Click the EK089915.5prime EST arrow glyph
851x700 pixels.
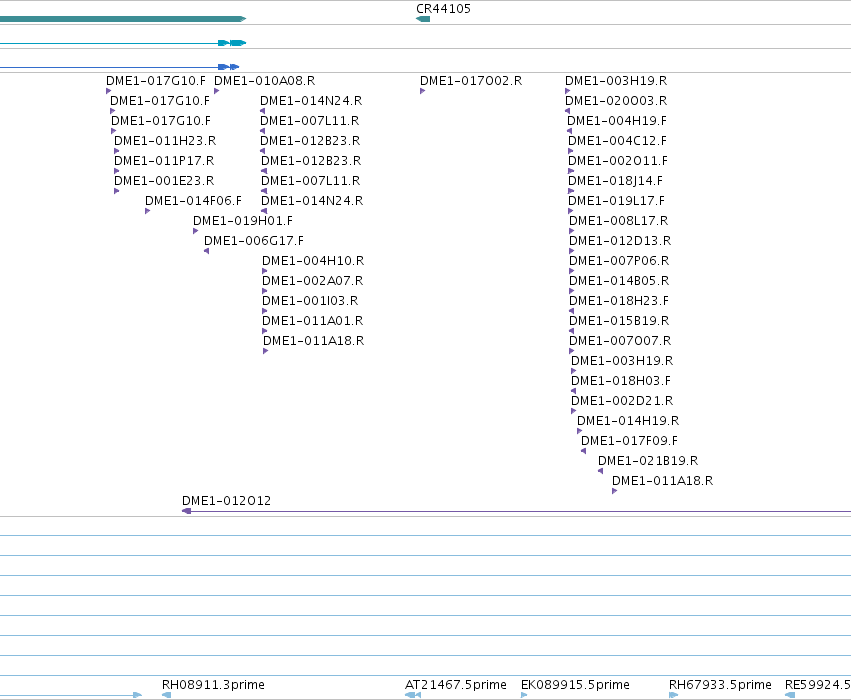(x=524, y=695)
